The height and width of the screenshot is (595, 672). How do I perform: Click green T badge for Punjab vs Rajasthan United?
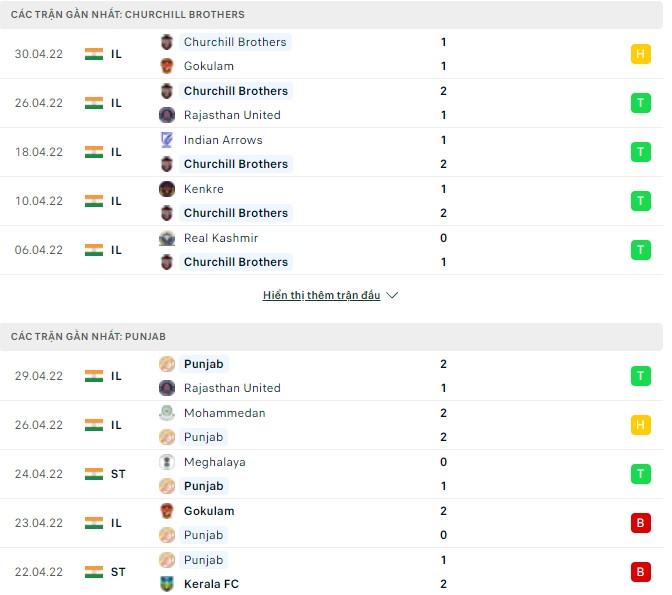640,376
